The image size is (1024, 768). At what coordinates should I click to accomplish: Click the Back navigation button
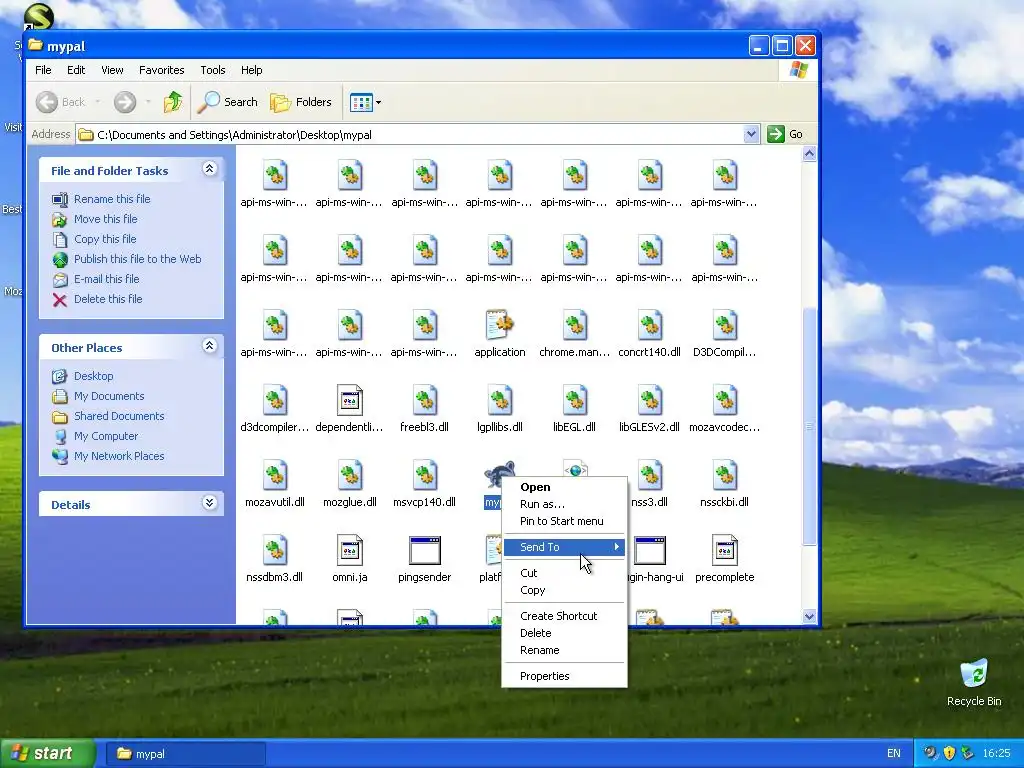60,102
